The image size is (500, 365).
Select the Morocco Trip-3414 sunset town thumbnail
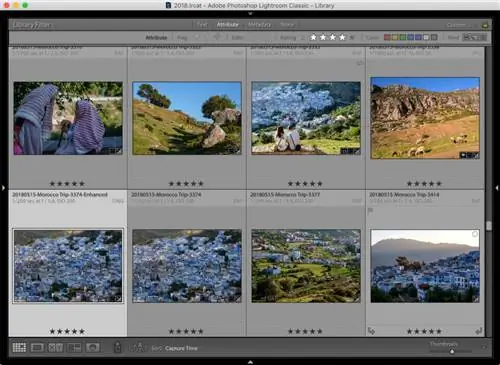[425, 266]
